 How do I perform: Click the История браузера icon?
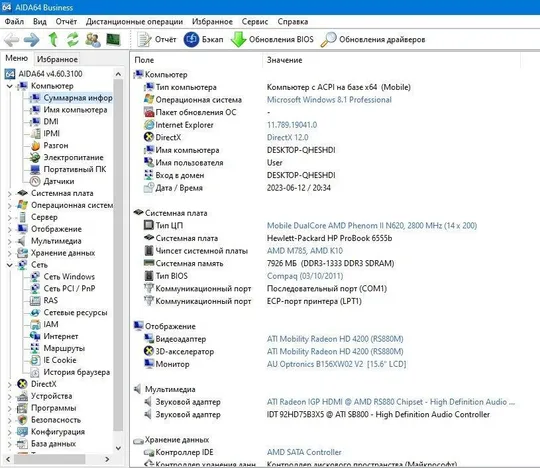click(35, 372)
